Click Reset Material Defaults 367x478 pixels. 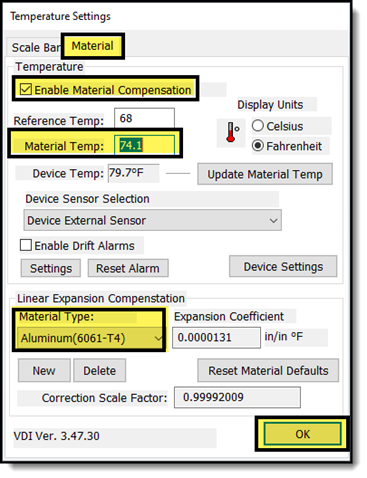268,370
